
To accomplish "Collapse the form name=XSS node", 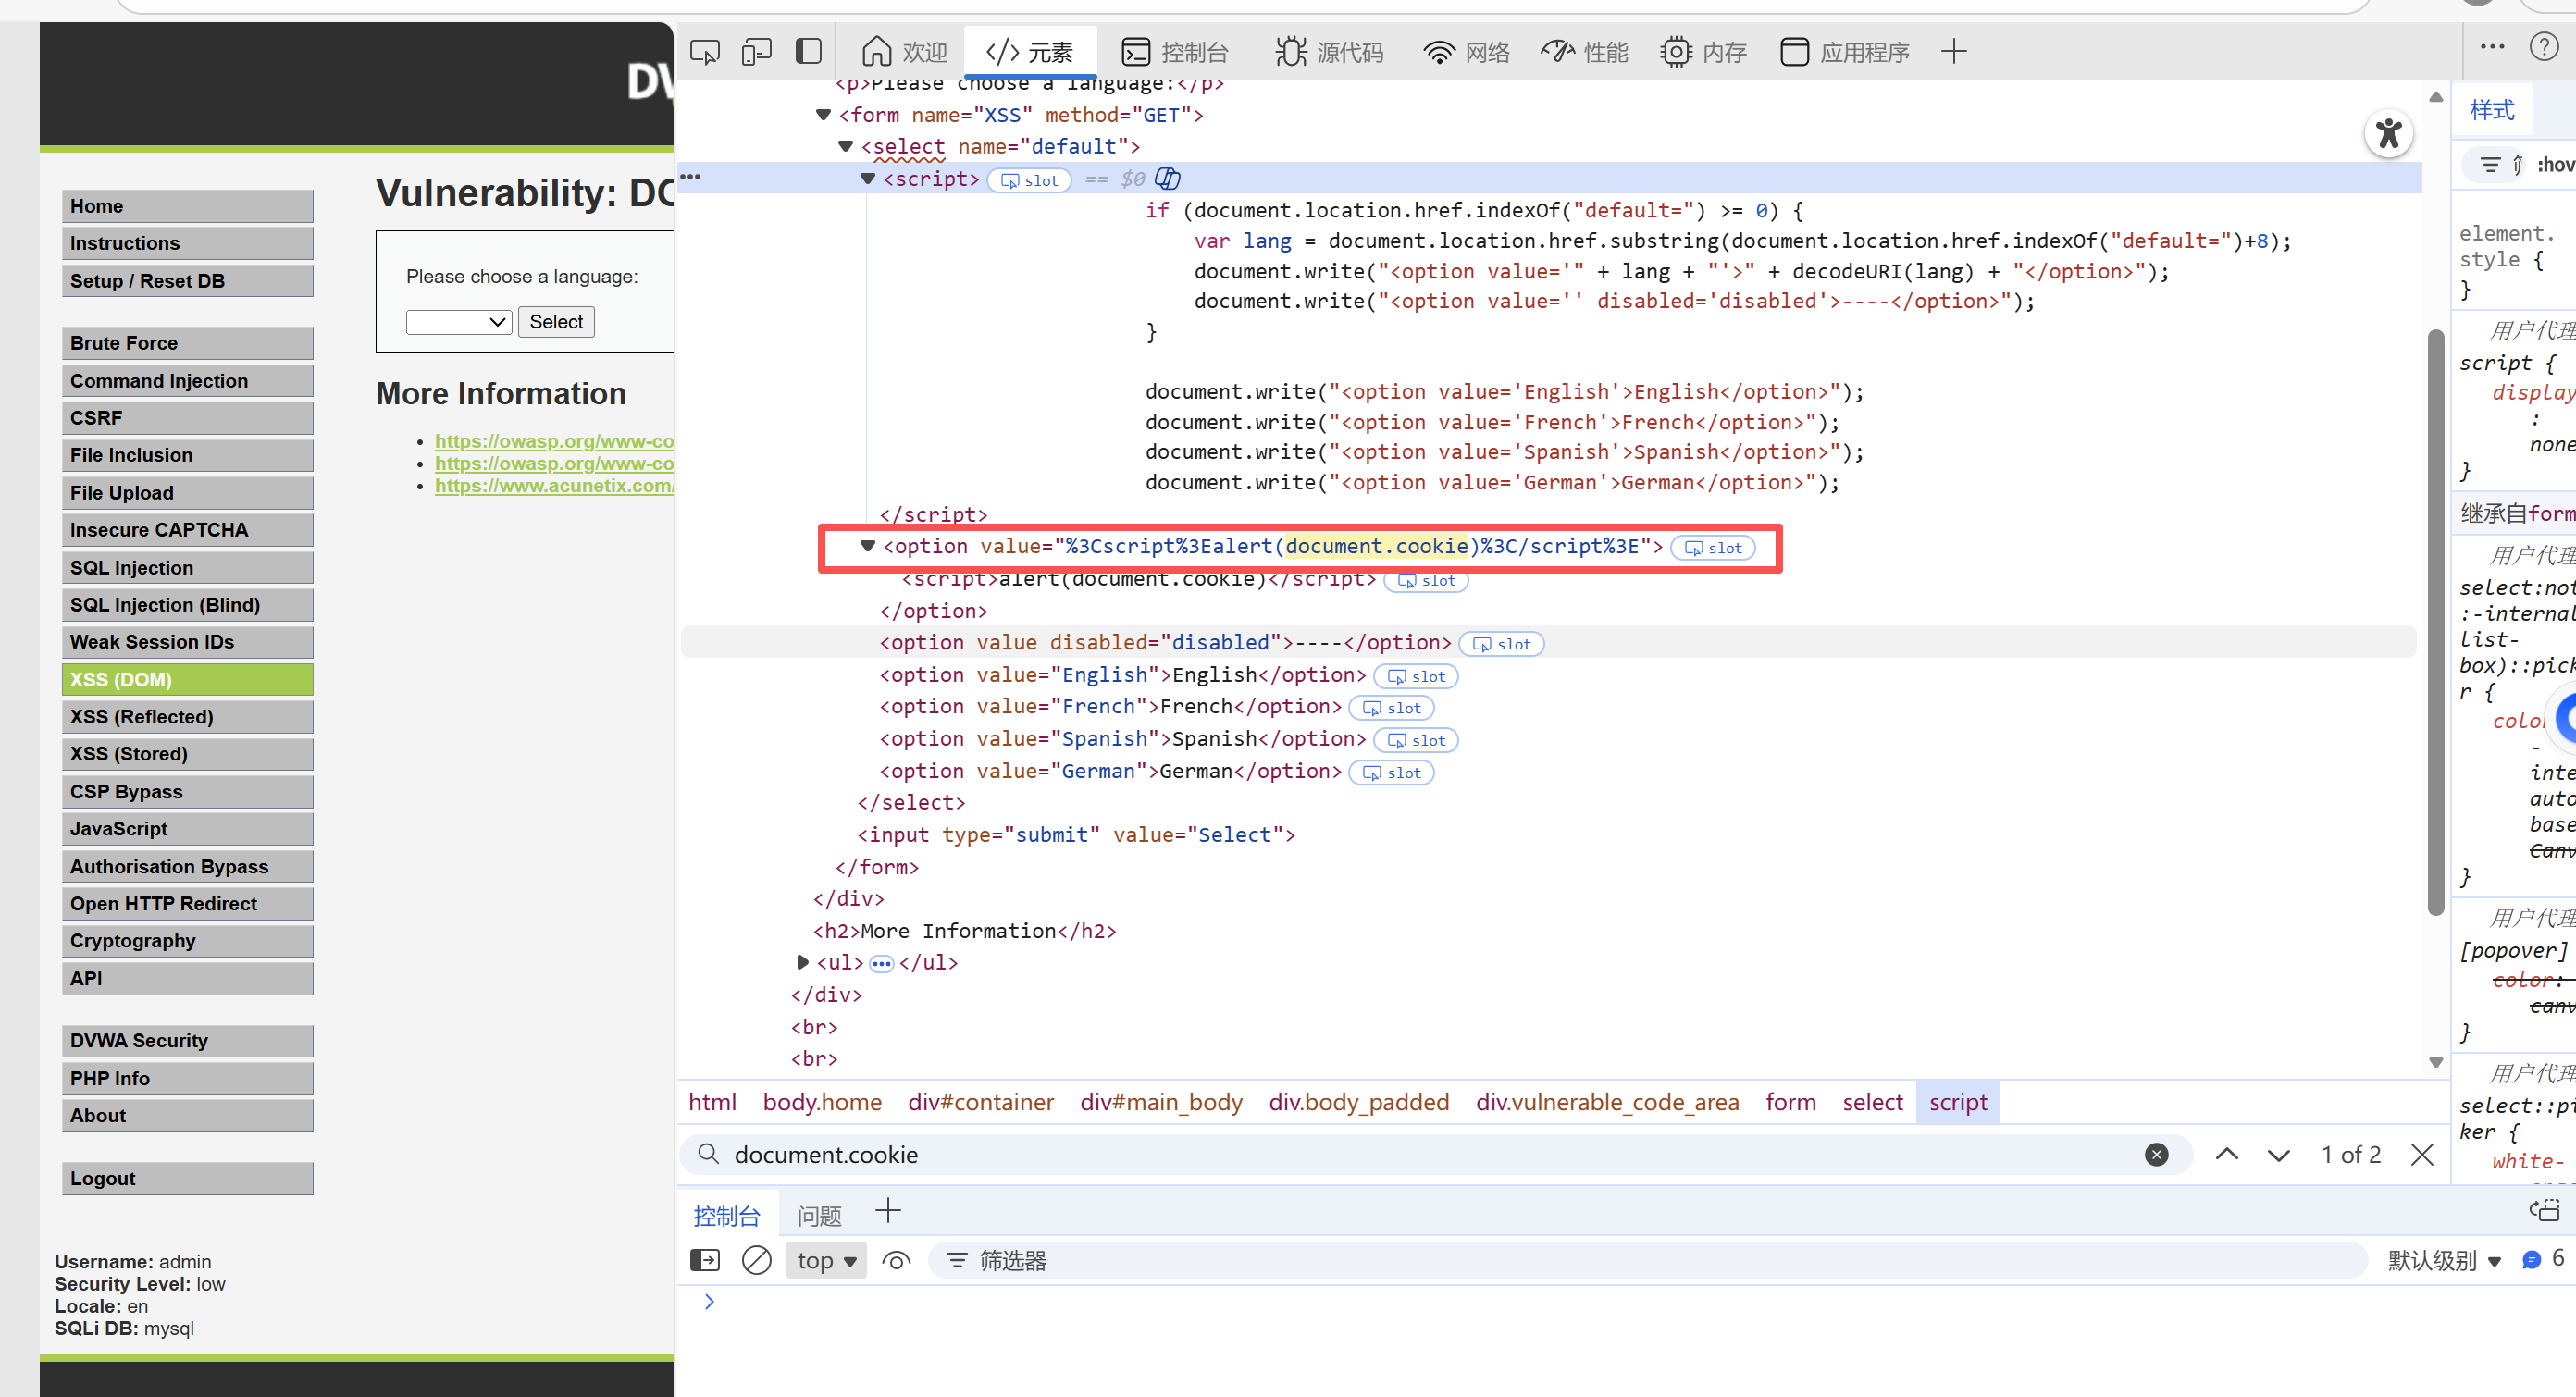I will (823, 115).
